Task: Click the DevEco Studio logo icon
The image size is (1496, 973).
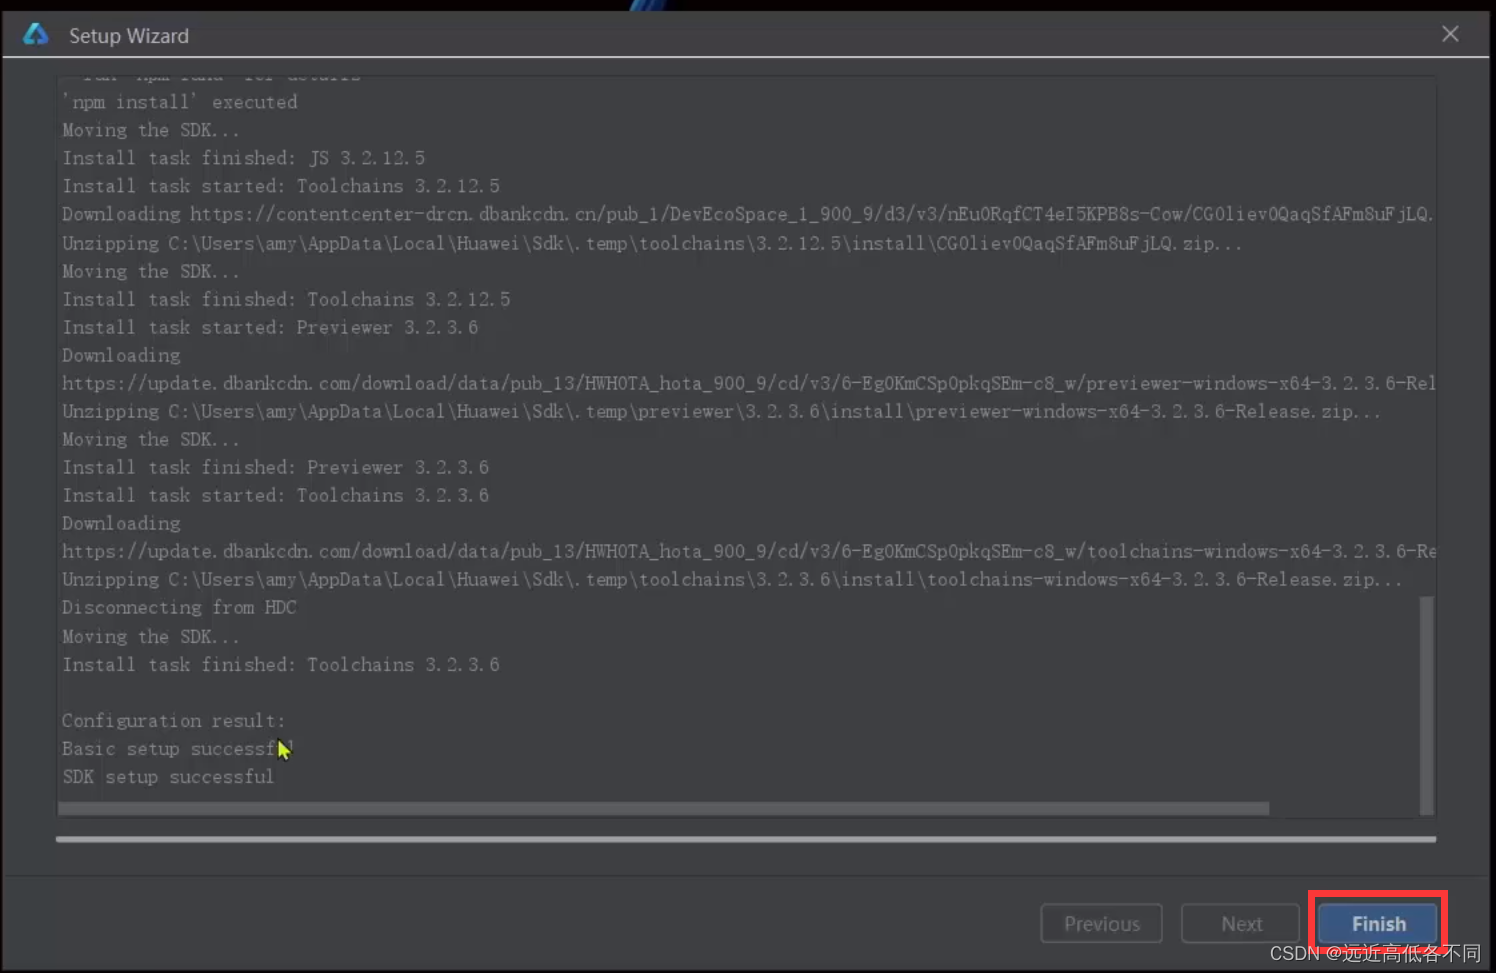Action: (36, 34)
